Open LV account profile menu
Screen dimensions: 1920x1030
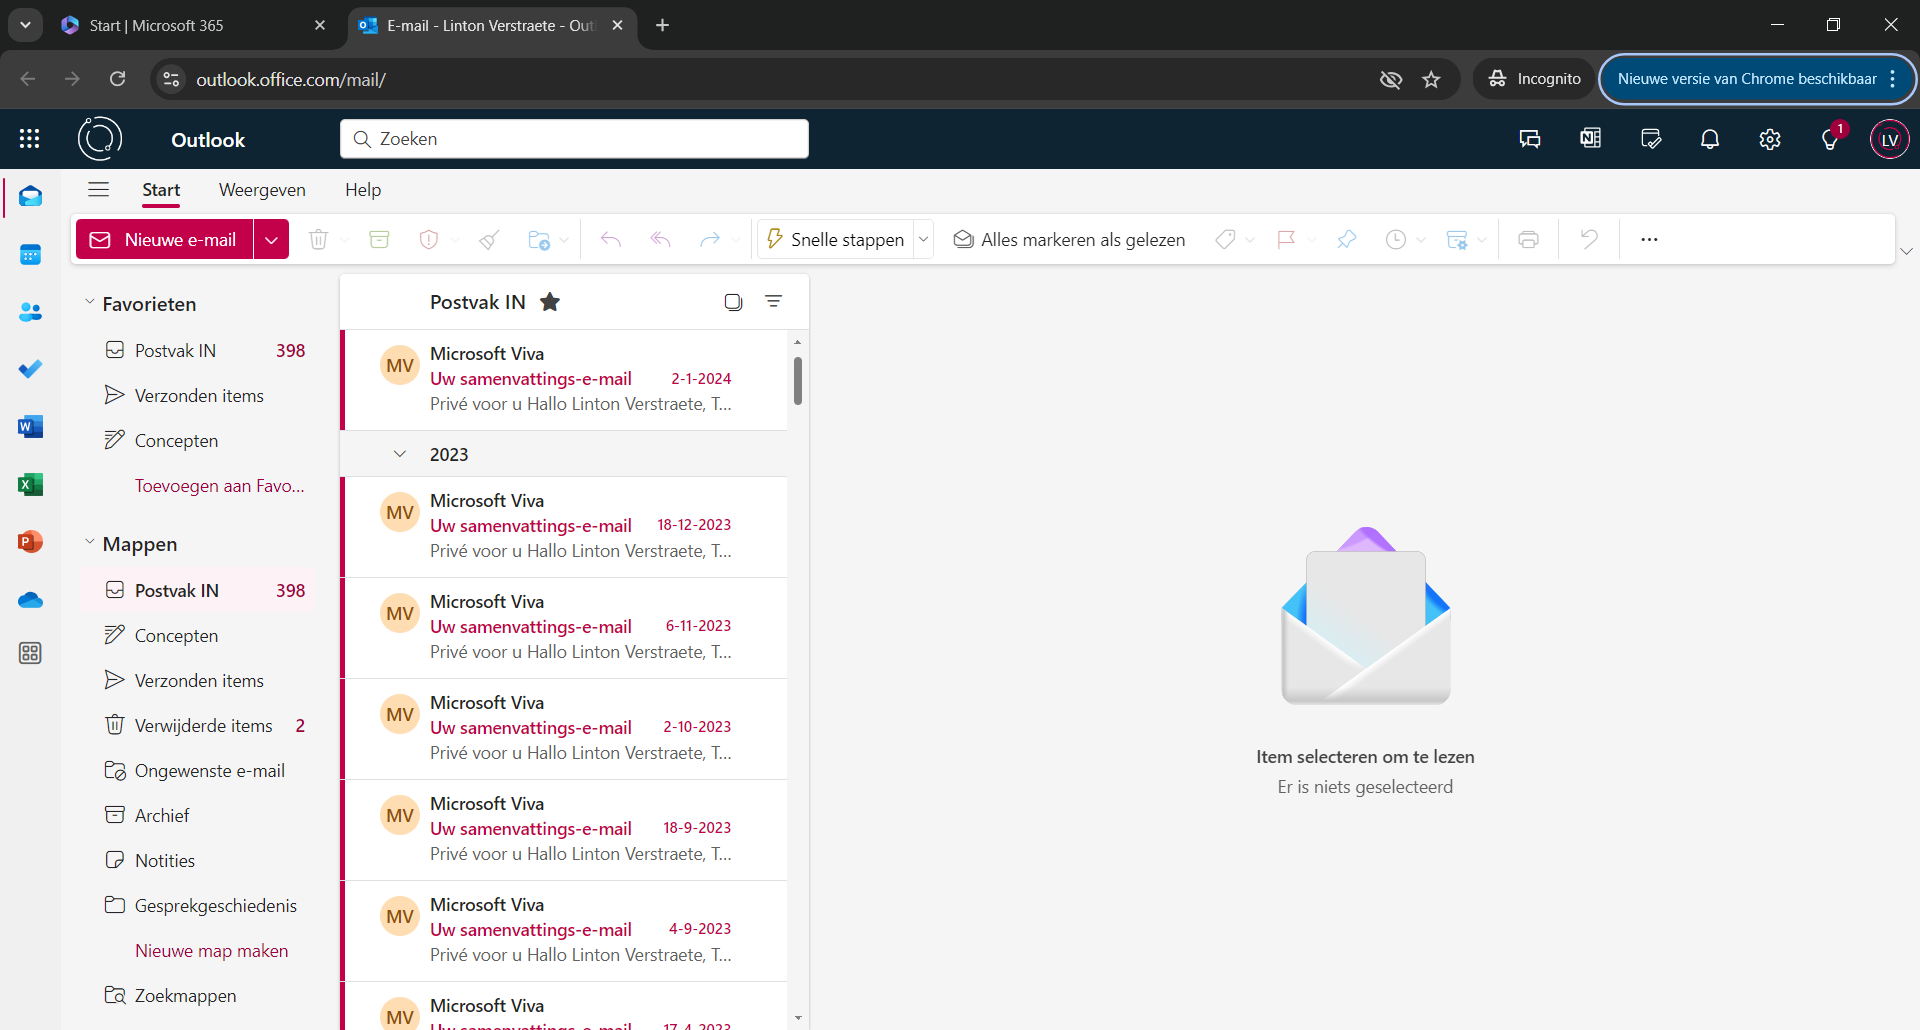(1890, 139)
